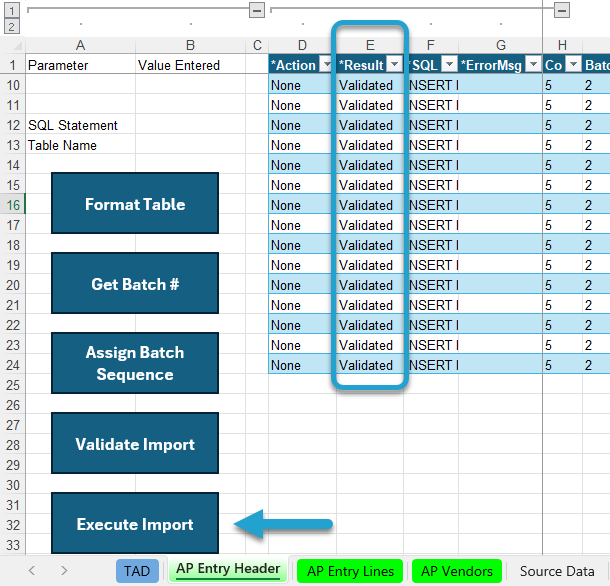Viewport: 610px width, 586px height.
Task: Select column D header
Action: tap(302, 45)
